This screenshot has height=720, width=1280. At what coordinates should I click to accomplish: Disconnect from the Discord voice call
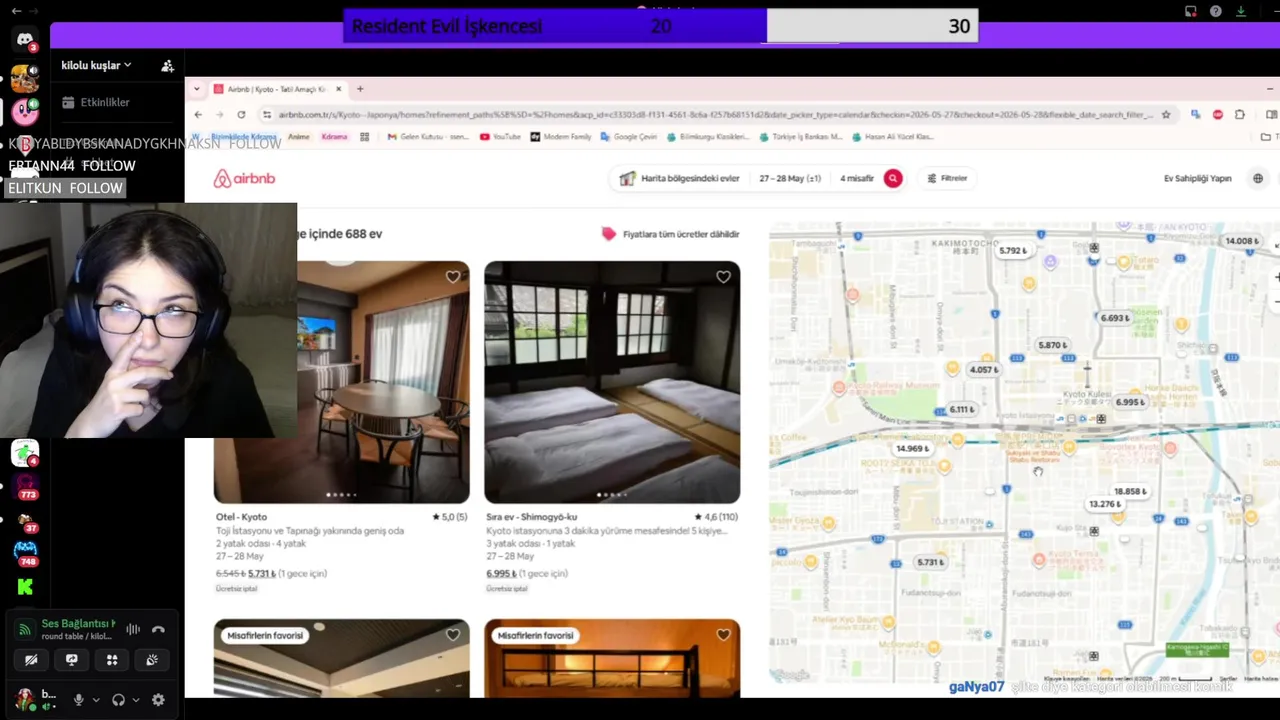pyautogui.click(x=158, y=629)
